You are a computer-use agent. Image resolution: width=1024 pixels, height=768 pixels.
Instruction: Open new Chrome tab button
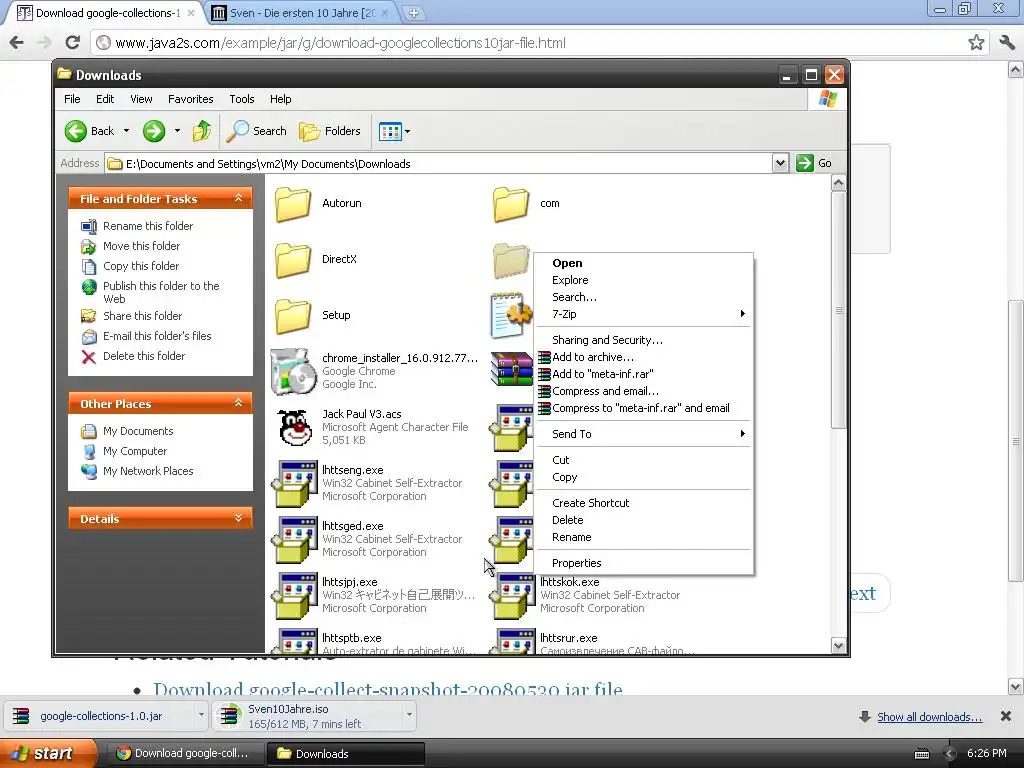pos(413,13)
